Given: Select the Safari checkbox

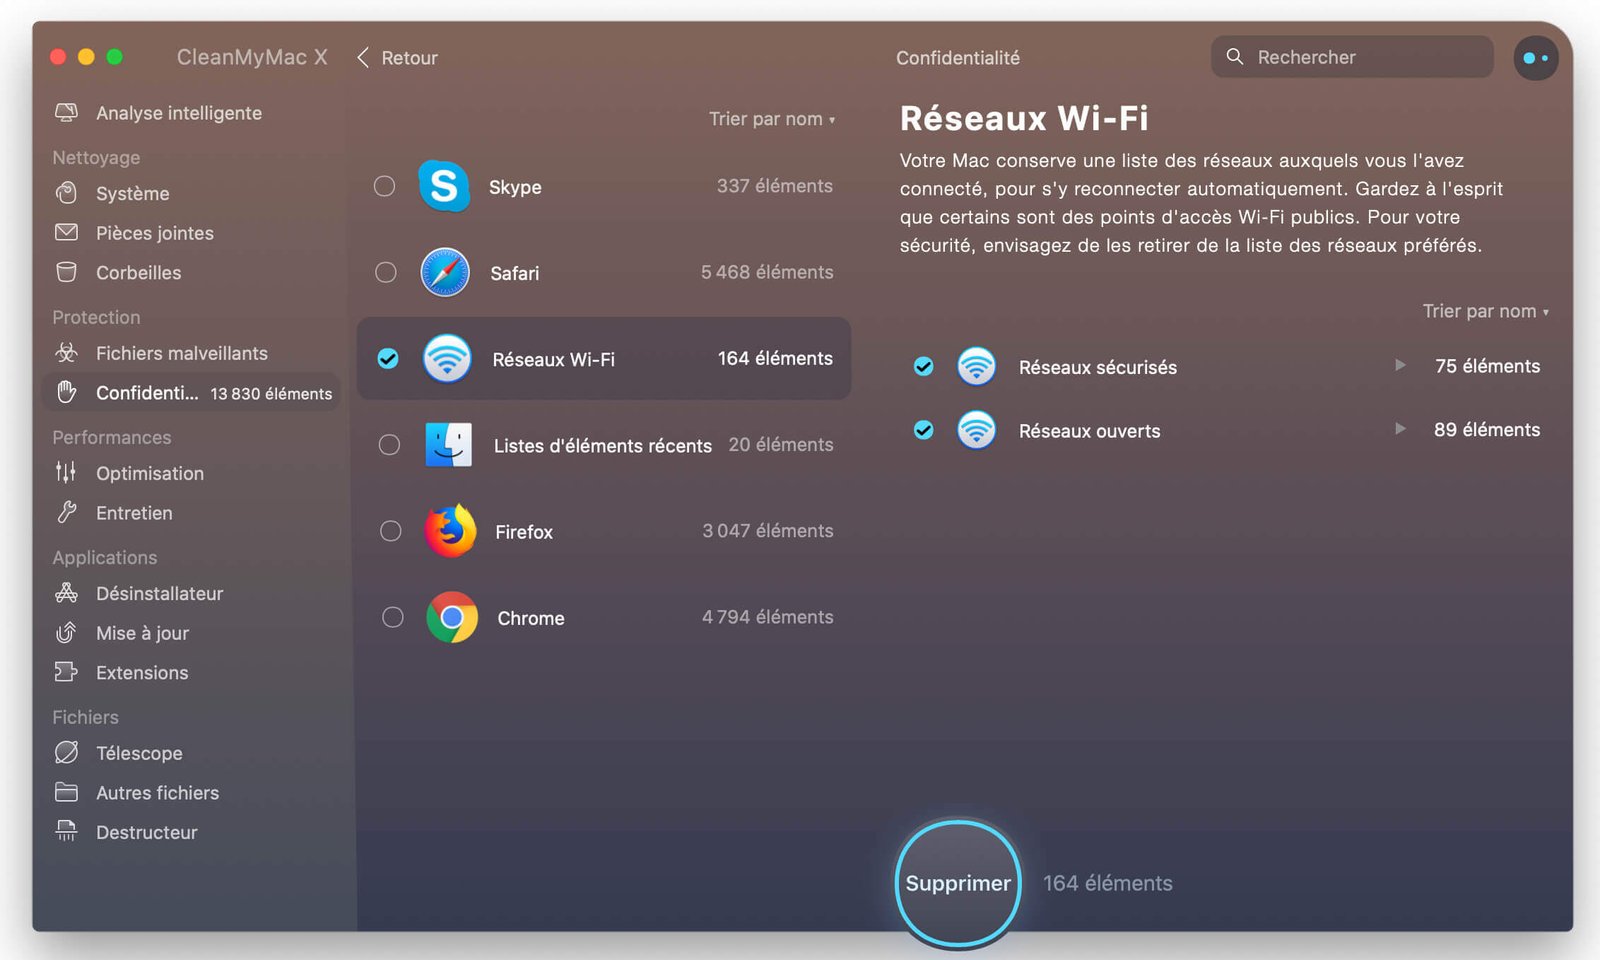Looking at the screenshot, I should 385,272.
